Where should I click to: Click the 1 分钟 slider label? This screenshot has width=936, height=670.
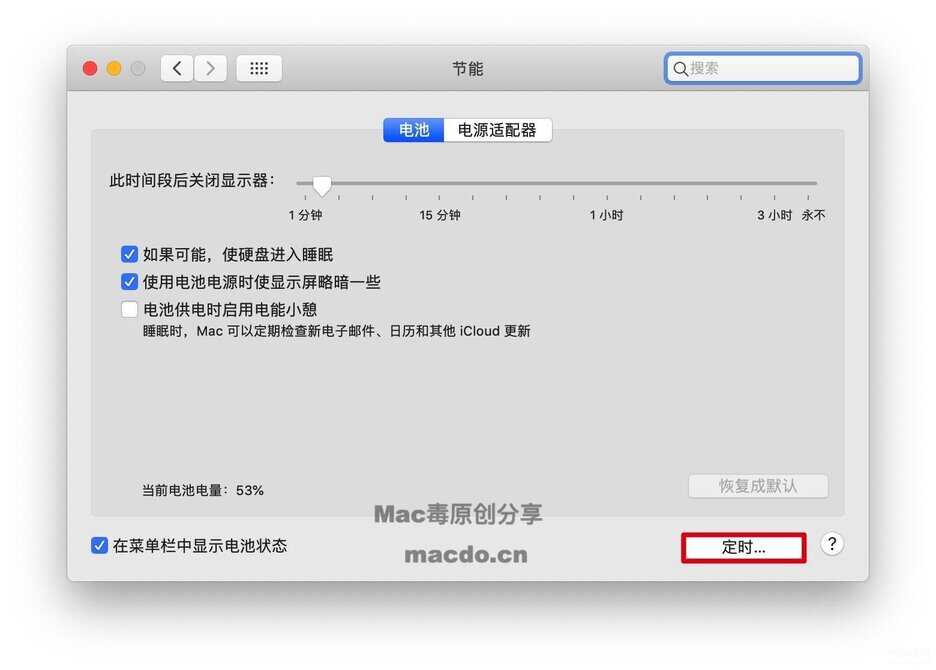coord(305,215)
